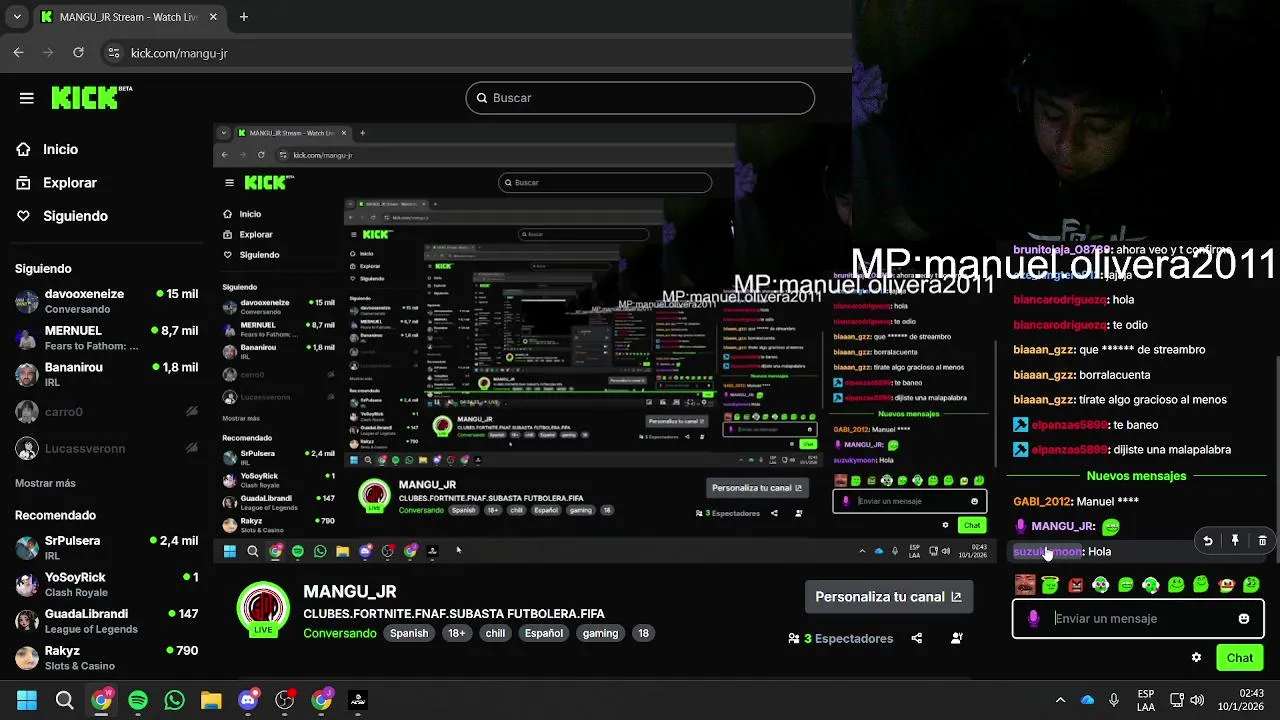
Task: Open Windows taskbar search
Action: [x=64, y=700]
